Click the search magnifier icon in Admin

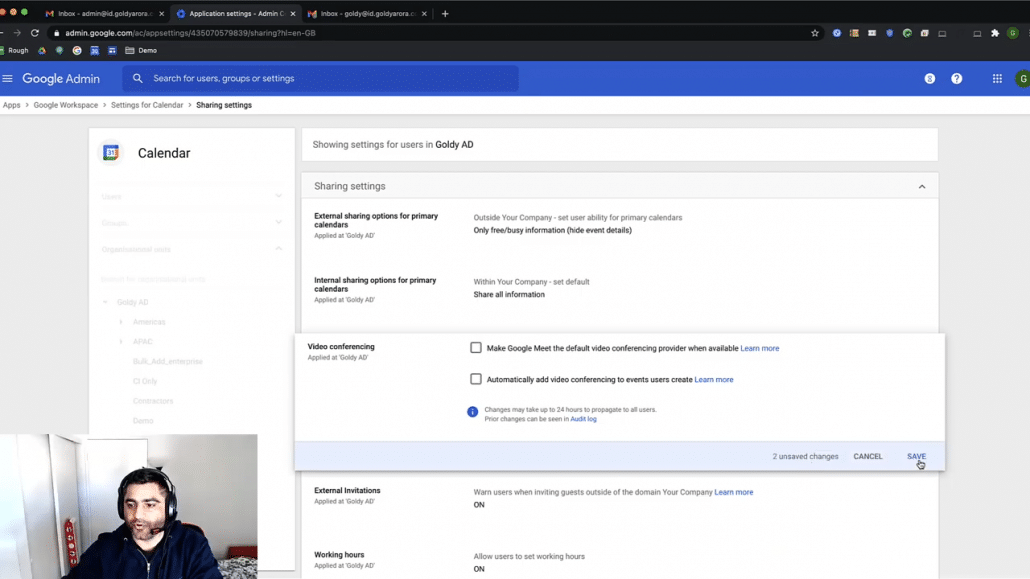pyautogui.click(x=137, y=78)
